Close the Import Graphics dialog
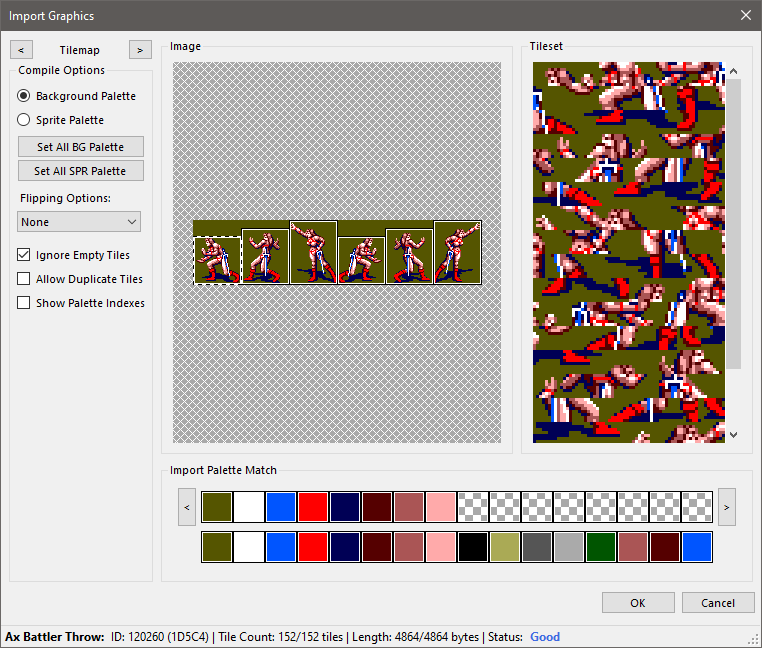The height and width of the screenshot is (648, 762). coord(745,16)
